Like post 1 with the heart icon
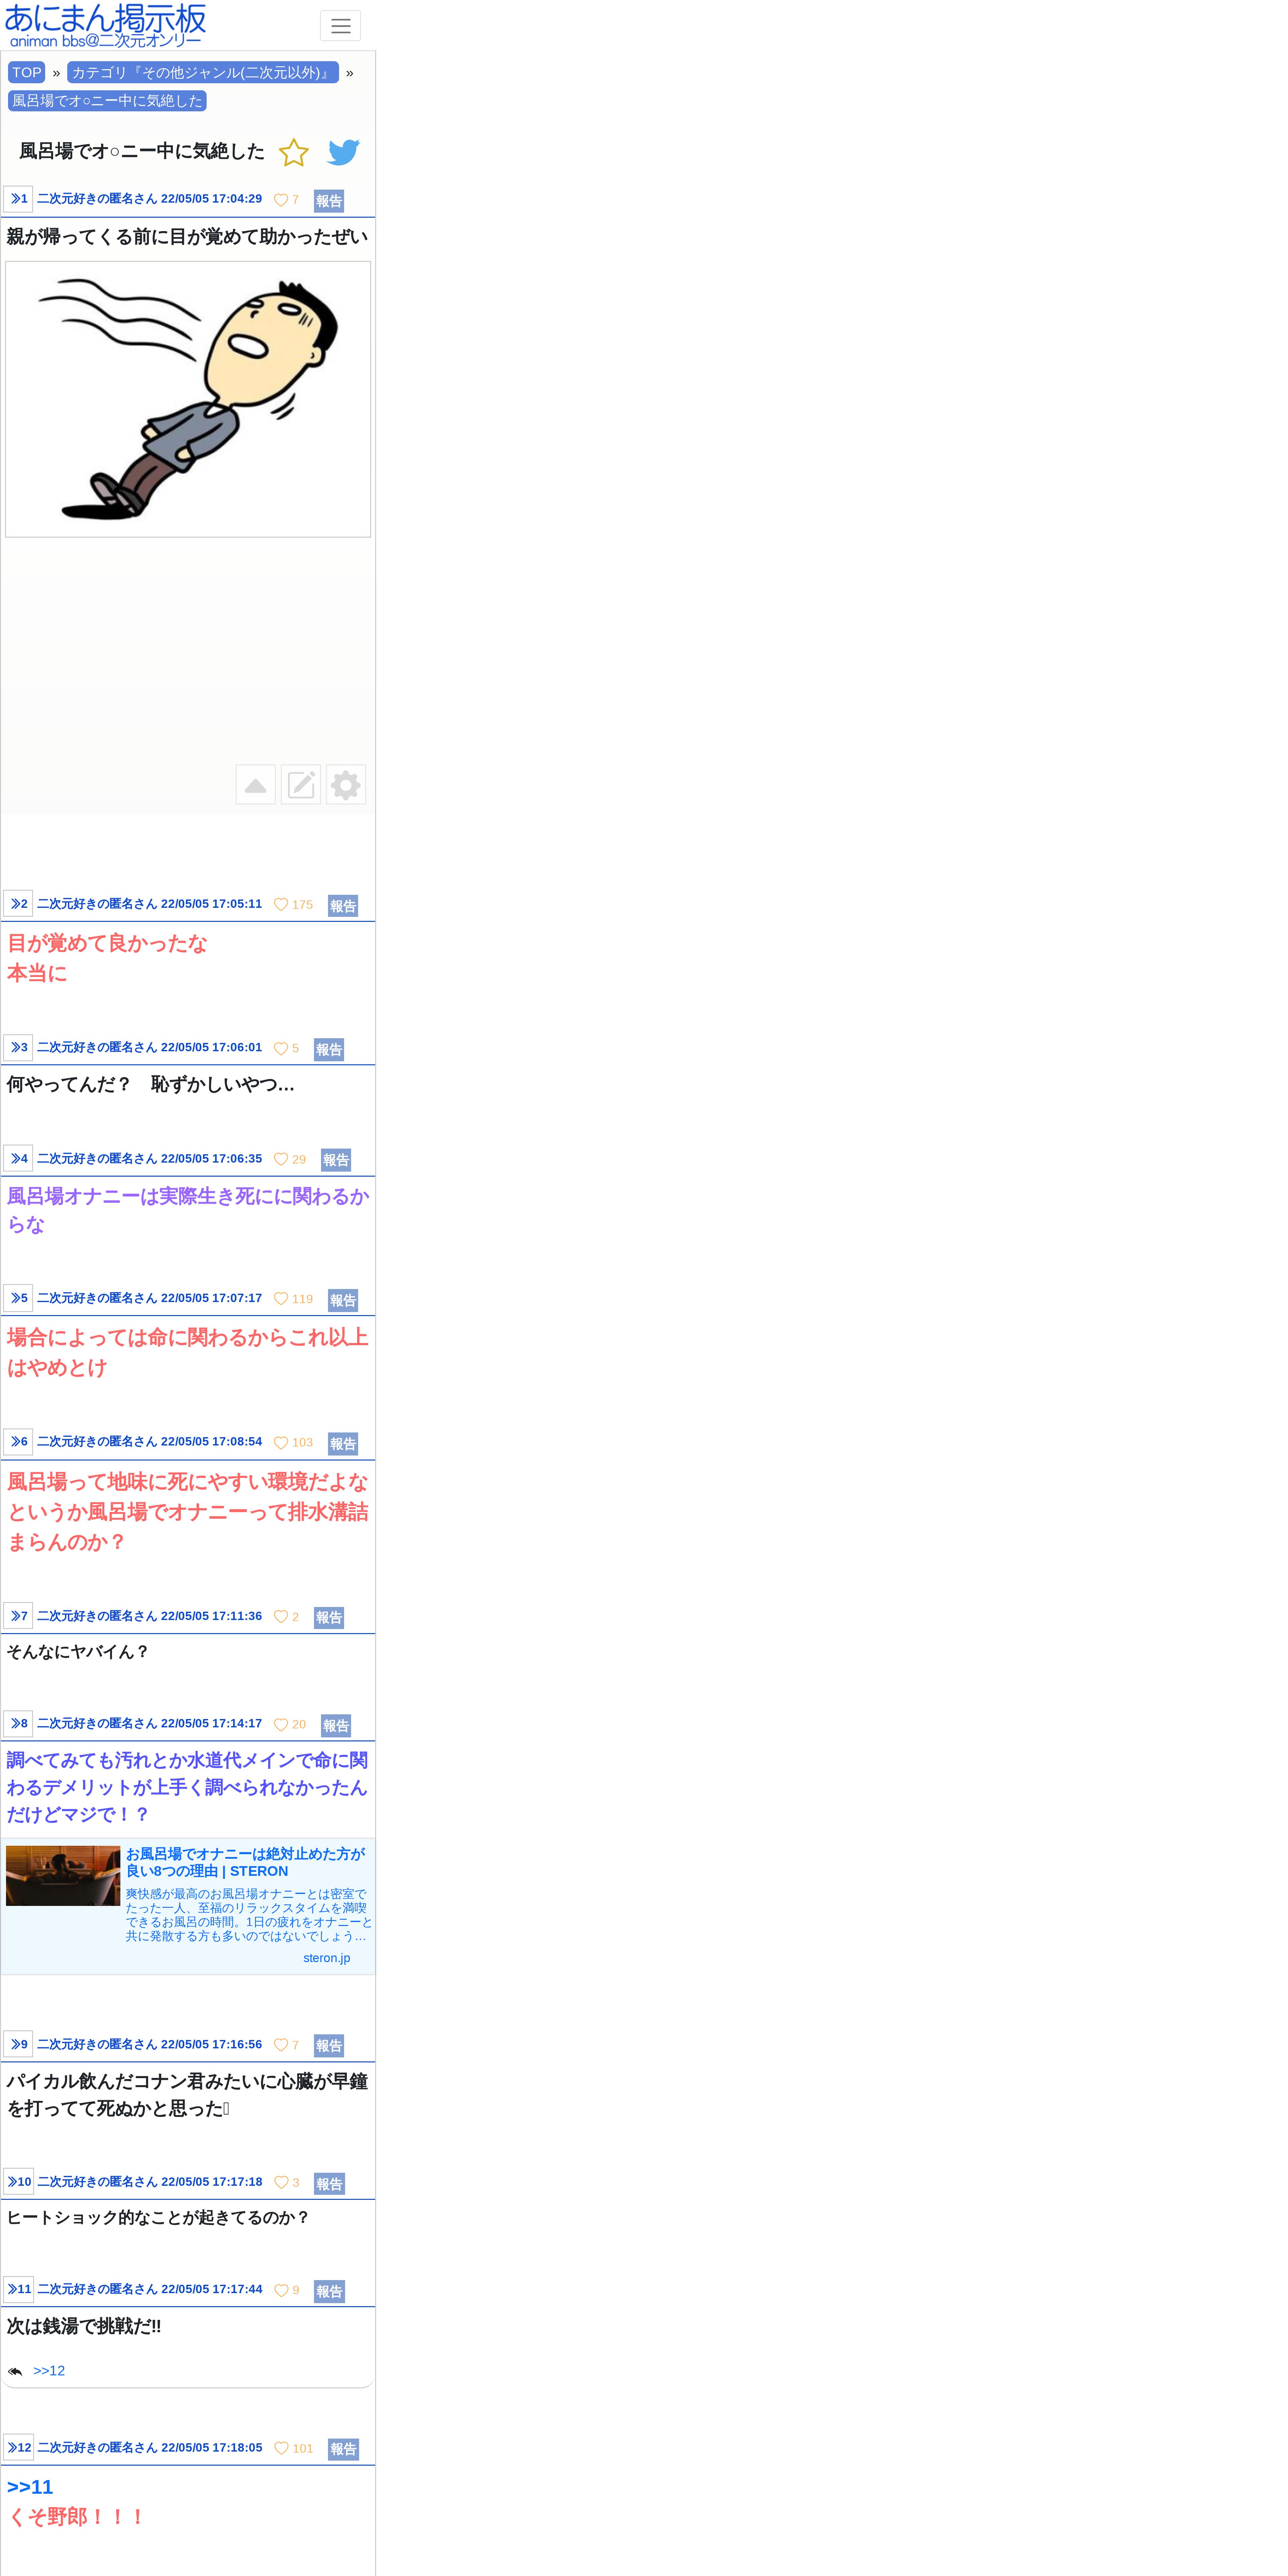1288x2576 pixels. [x=281, y=200]
